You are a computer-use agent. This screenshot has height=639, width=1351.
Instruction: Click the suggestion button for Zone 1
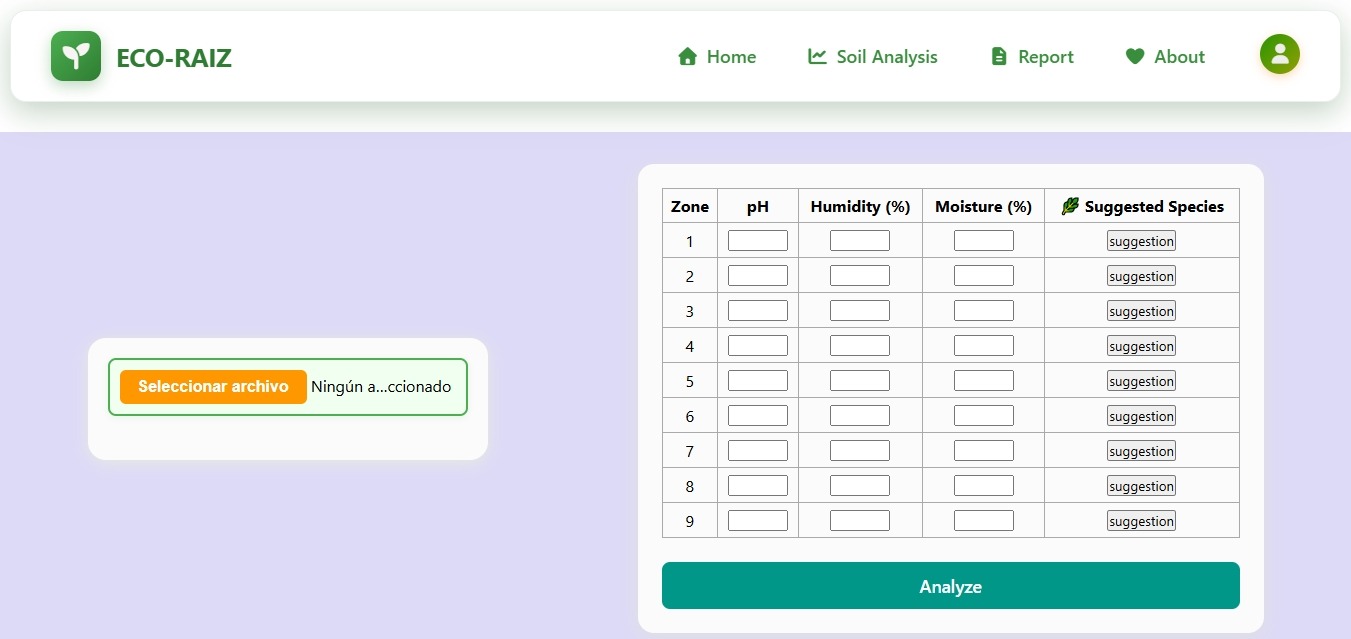pyautogui.click(x=1141, y=240)
